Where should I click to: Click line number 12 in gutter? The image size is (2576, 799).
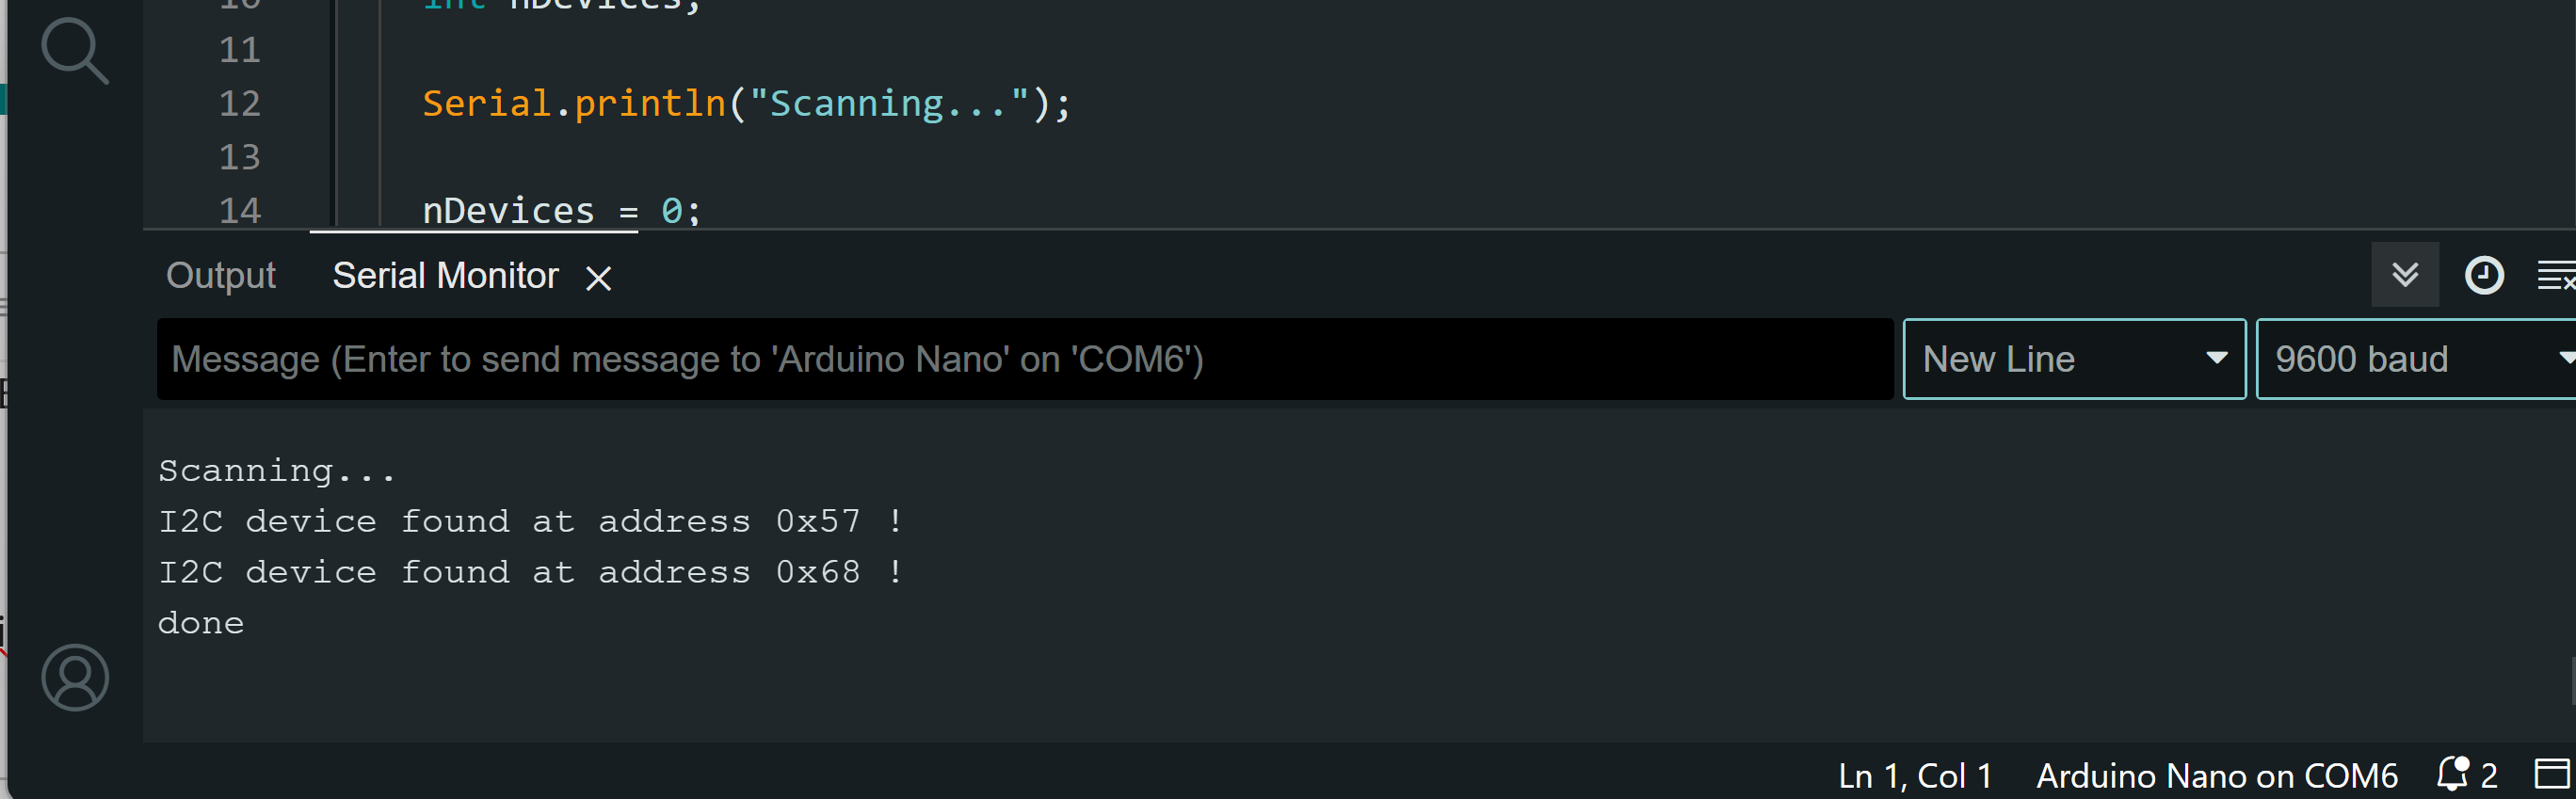coord(240,104)
